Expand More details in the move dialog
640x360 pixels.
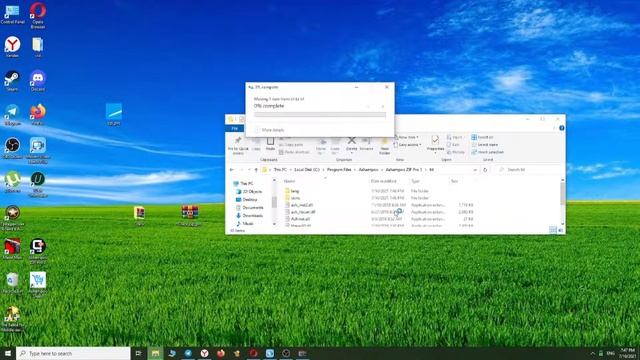(269, 130)
